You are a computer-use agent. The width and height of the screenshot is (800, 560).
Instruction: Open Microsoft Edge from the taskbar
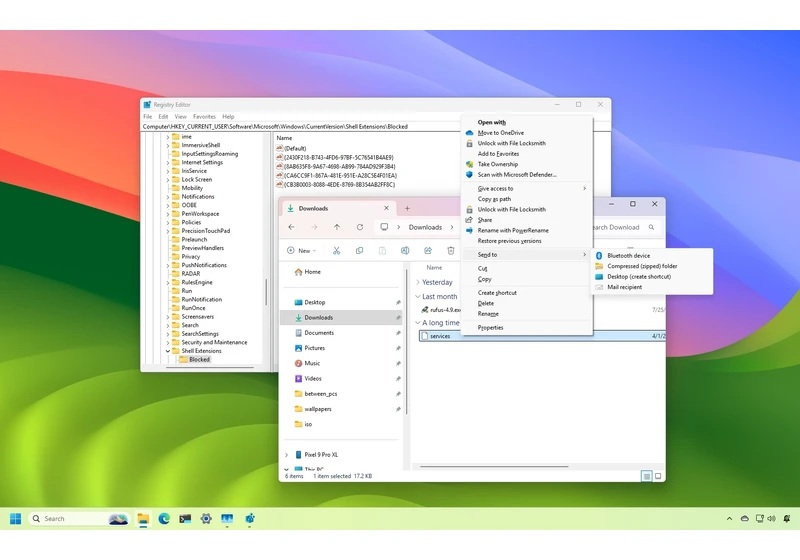(164, 519)
